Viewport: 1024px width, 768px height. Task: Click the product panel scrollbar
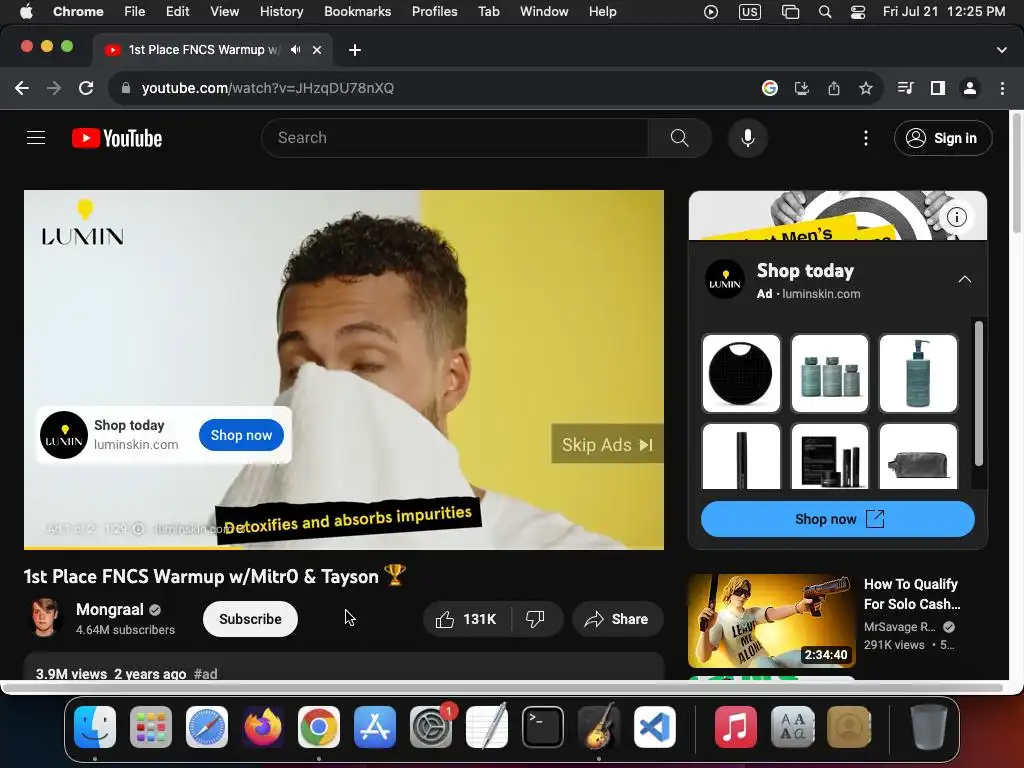[978, 393]
